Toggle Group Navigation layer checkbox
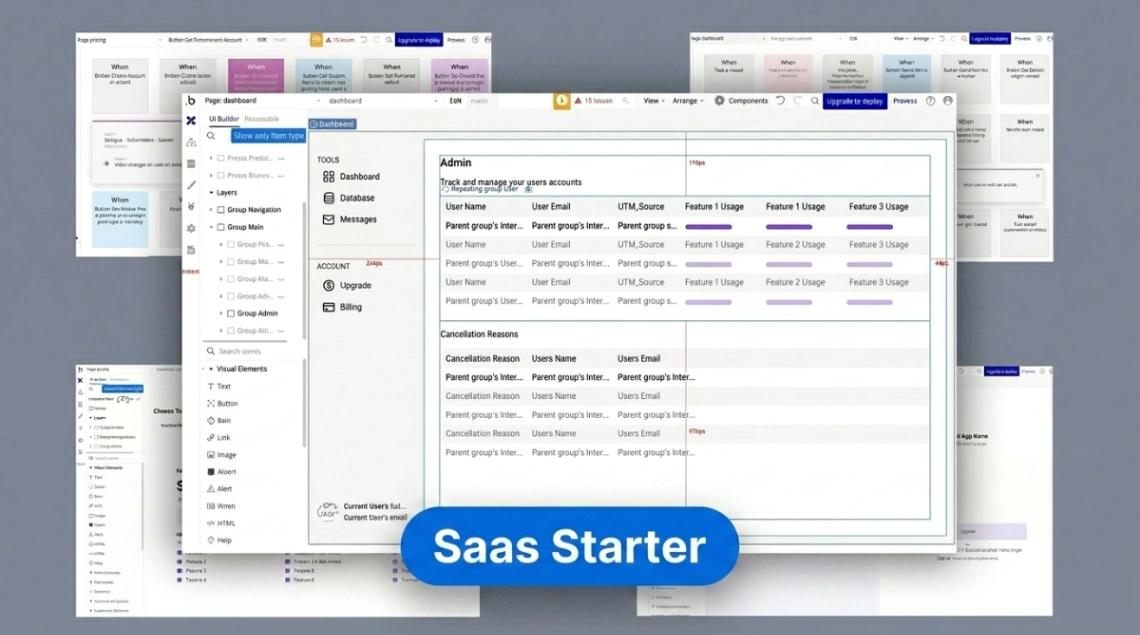 [x=221, y=210]
